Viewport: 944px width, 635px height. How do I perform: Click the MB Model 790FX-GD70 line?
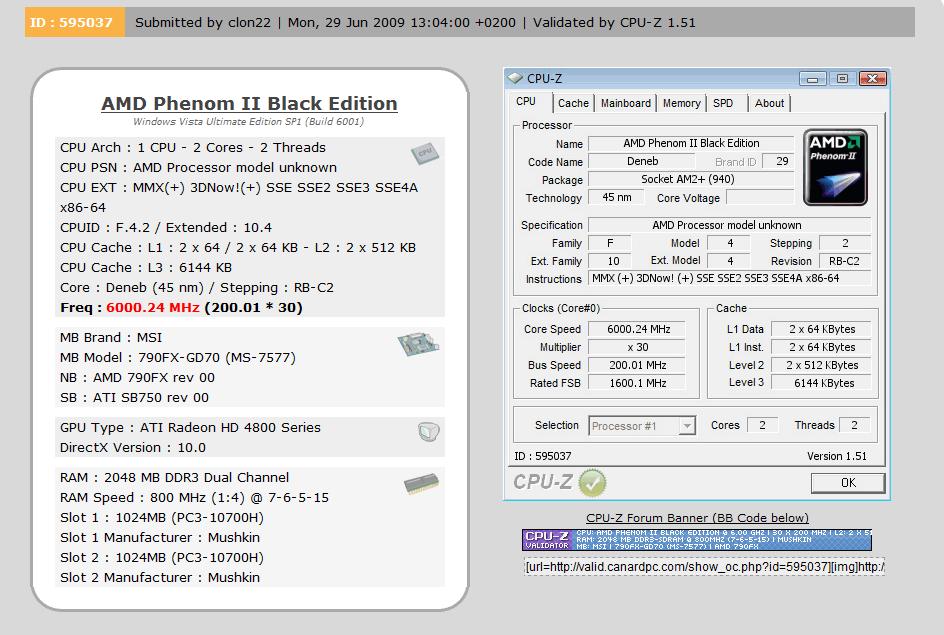tap(178, 358)
